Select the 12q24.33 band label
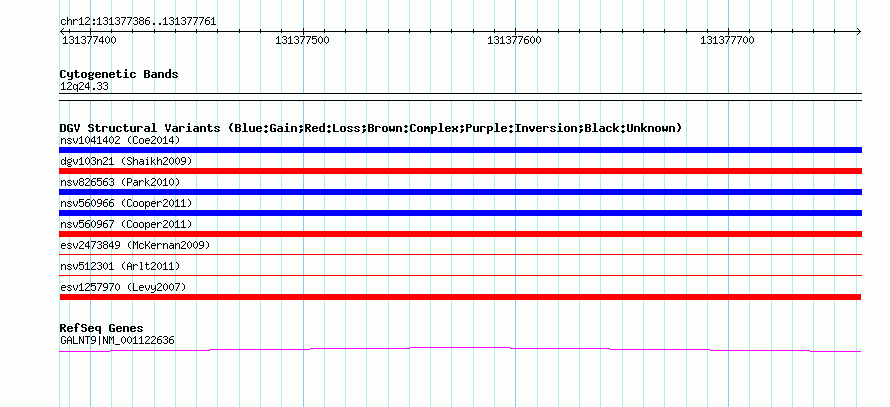Image resolution: width=890 pixels, height=407 pixels. pos(85,87)
